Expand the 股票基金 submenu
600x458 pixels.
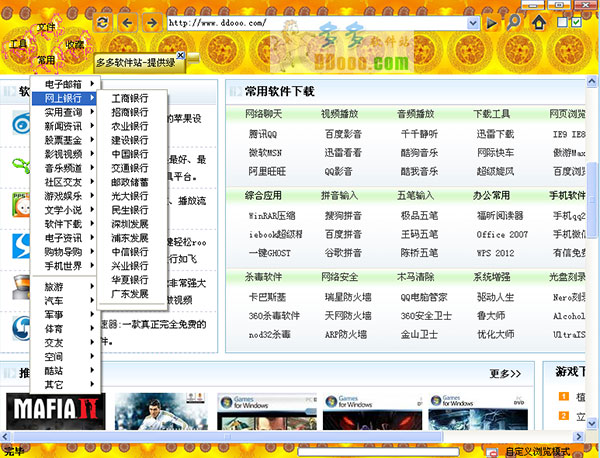tap(65, 140)
